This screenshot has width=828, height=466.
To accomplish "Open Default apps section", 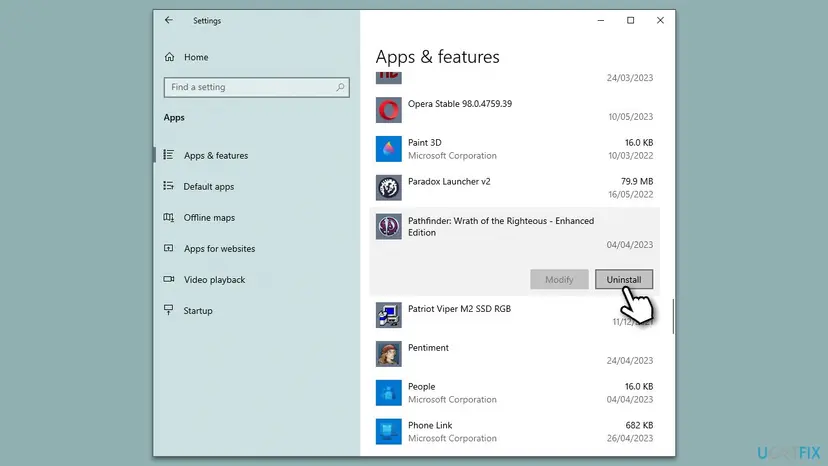I will point(209,187).
